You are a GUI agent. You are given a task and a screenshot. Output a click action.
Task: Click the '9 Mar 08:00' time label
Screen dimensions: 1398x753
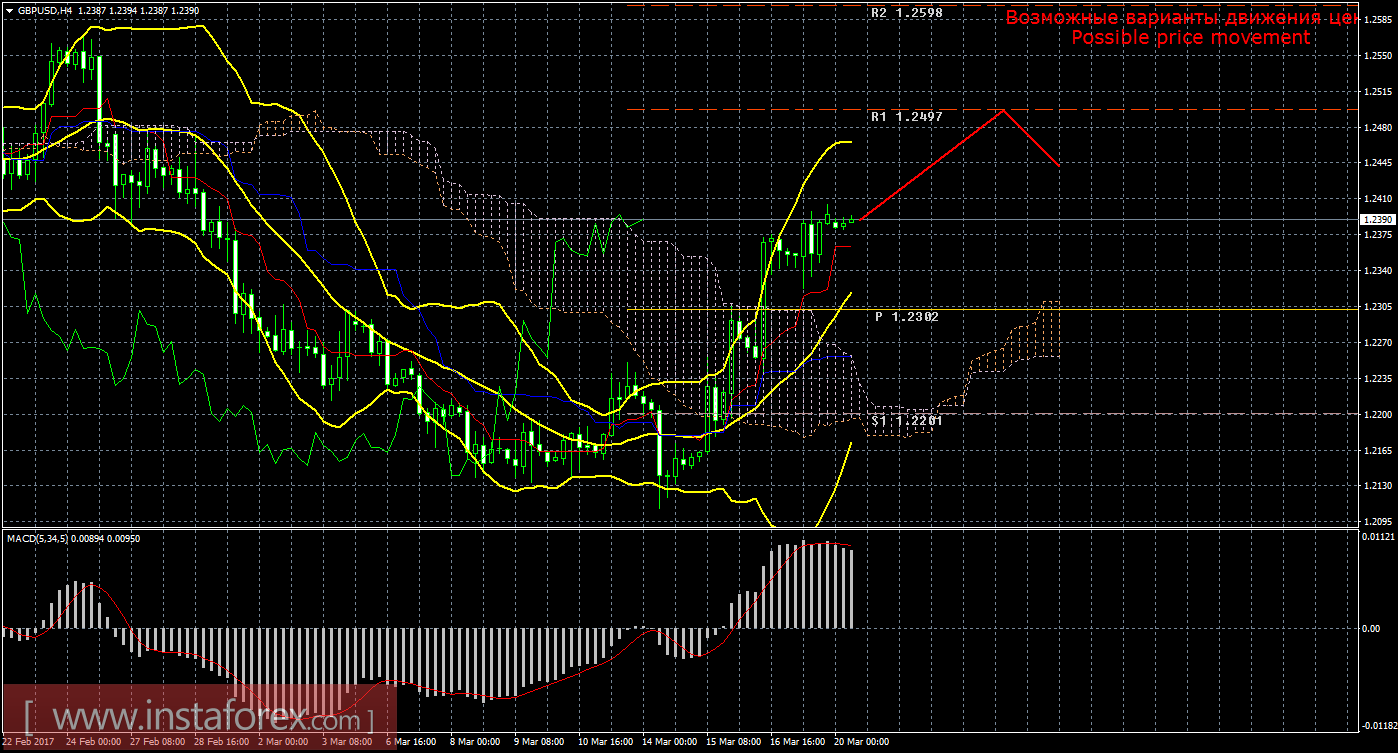[x=539, y=743]
